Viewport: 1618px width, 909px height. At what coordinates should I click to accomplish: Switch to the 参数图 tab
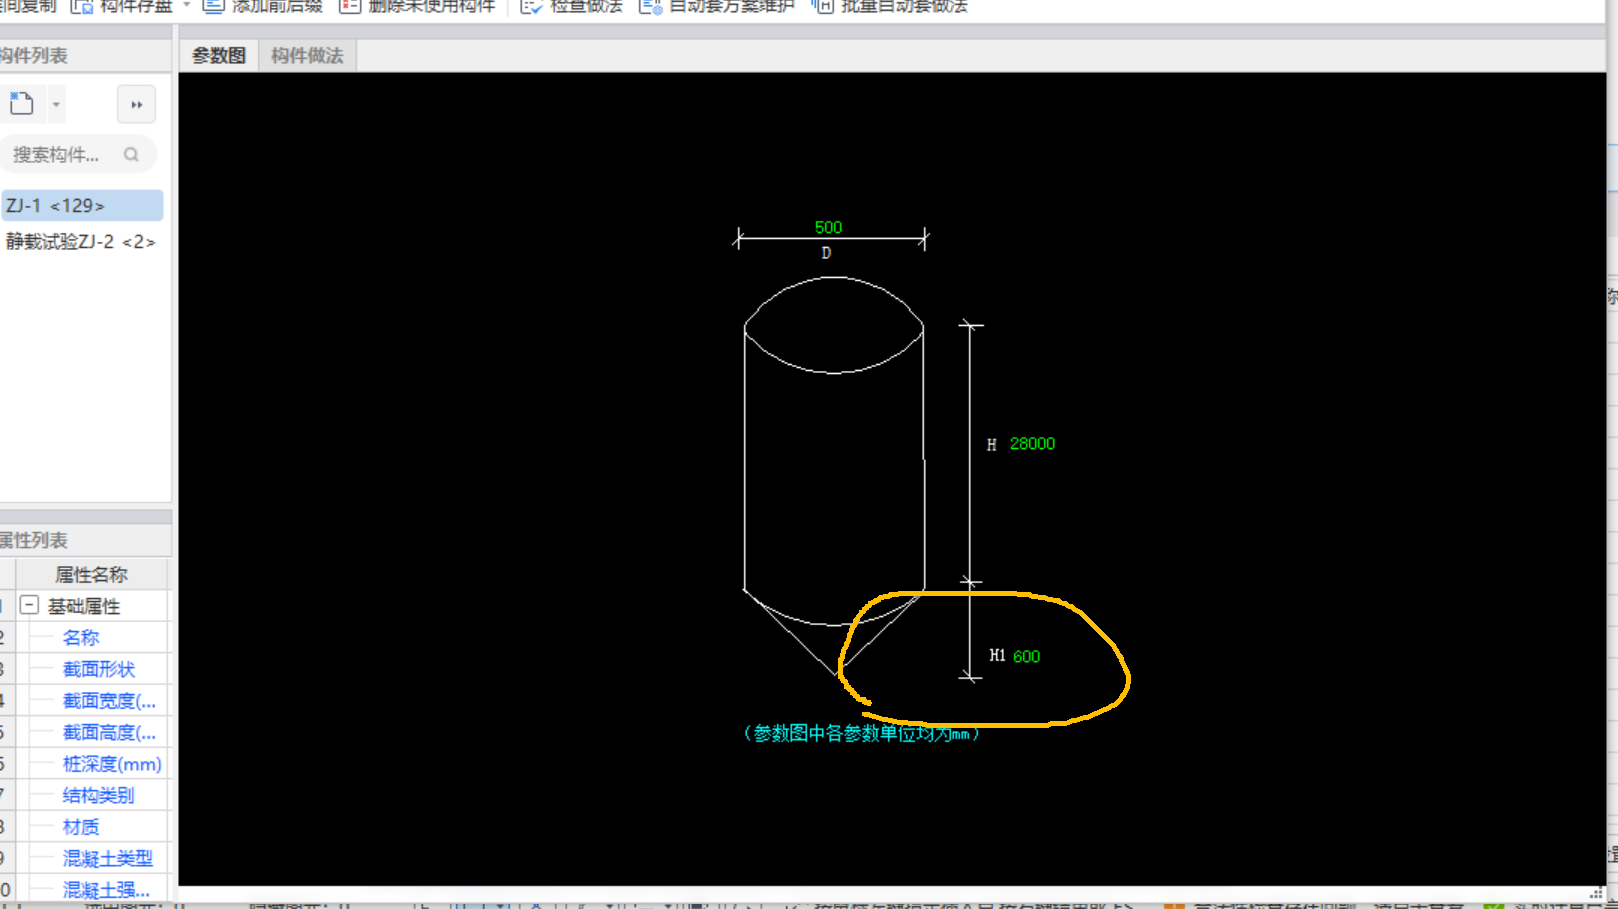coord(219,56)
